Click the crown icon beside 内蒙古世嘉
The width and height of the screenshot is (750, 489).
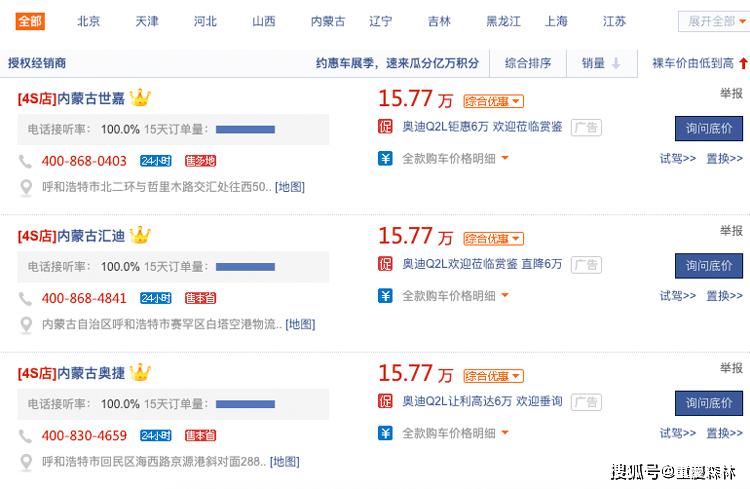coord(140,98)
